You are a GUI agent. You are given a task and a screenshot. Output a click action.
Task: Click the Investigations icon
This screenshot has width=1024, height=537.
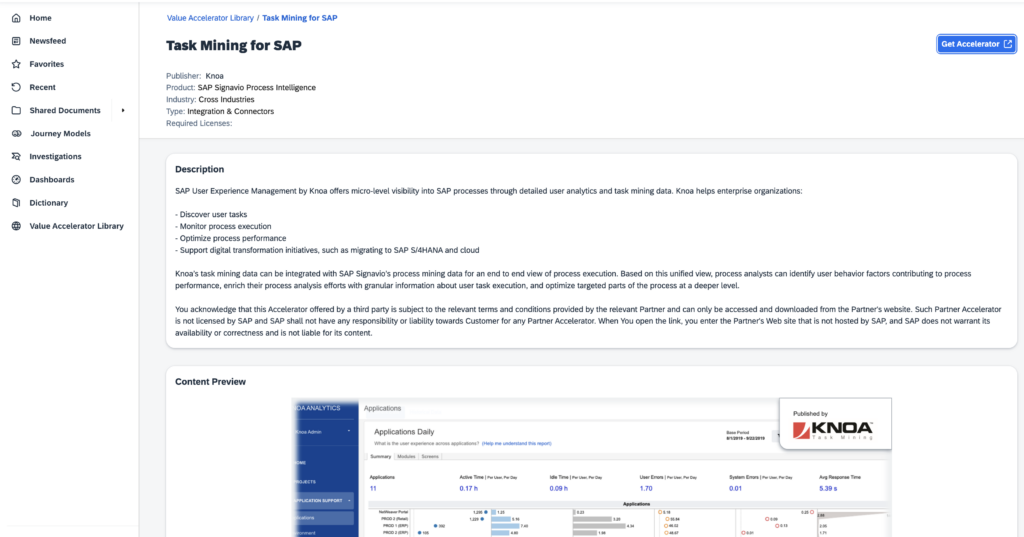[16, 157]
